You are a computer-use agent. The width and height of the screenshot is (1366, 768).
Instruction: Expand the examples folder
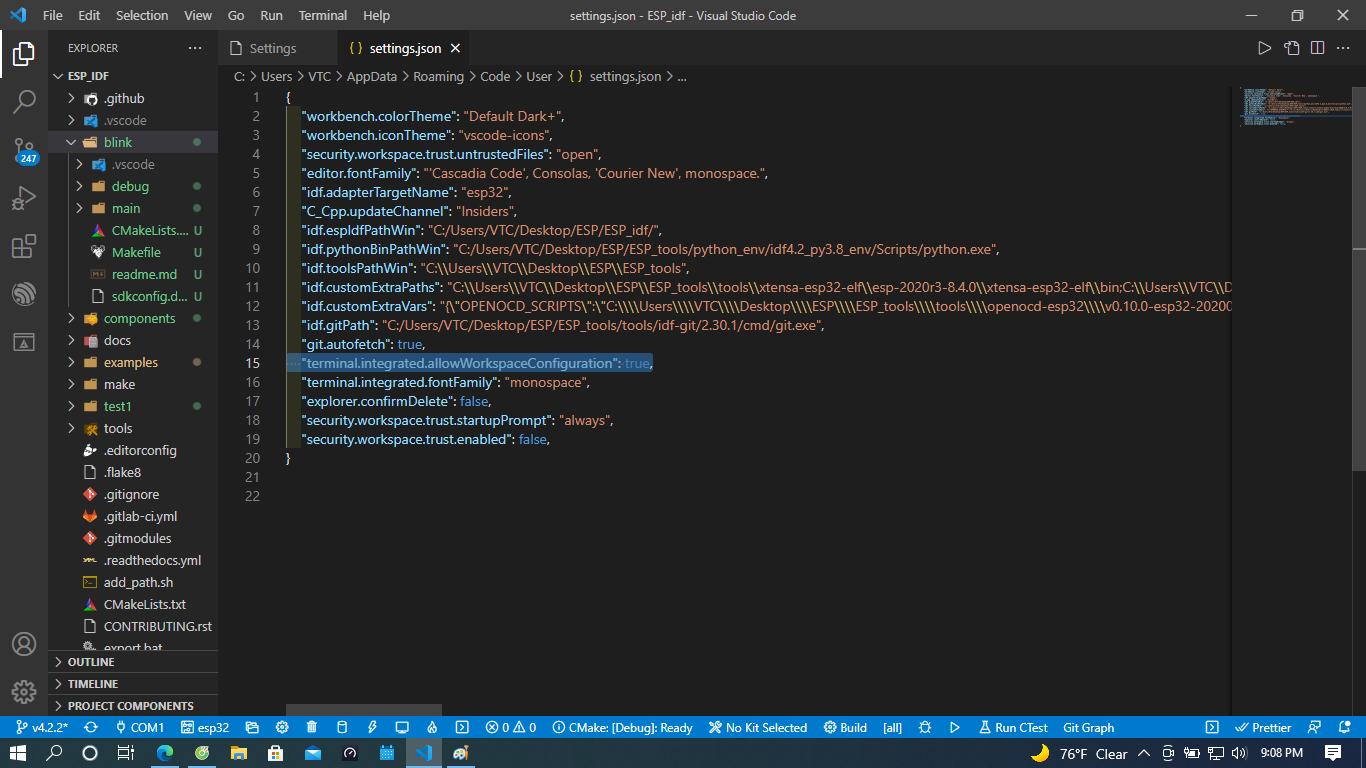pos(71,362)
